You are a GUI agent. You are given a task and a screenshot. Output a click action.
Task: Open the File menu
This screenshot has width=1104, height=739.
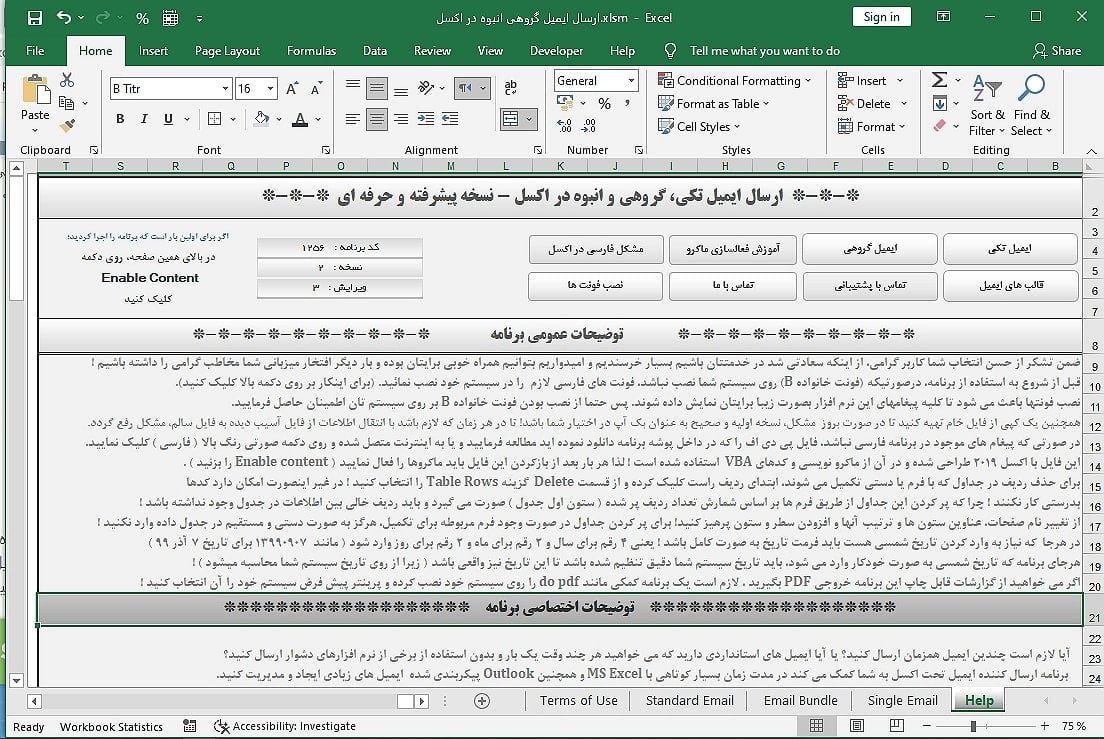(35, 51)
